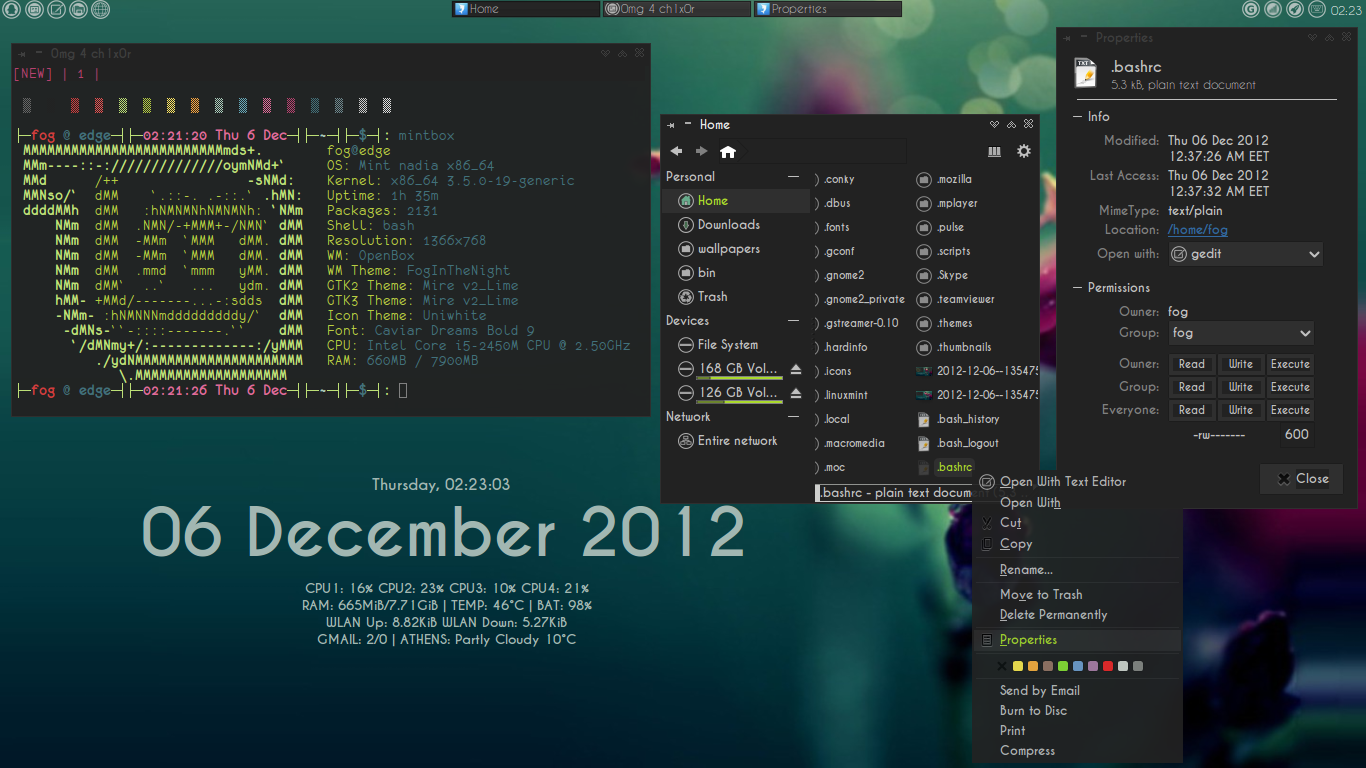The width and height of the screenshot is (1366, 768).
Task: Go back using the left arrow icon
Action: (677, 152)
